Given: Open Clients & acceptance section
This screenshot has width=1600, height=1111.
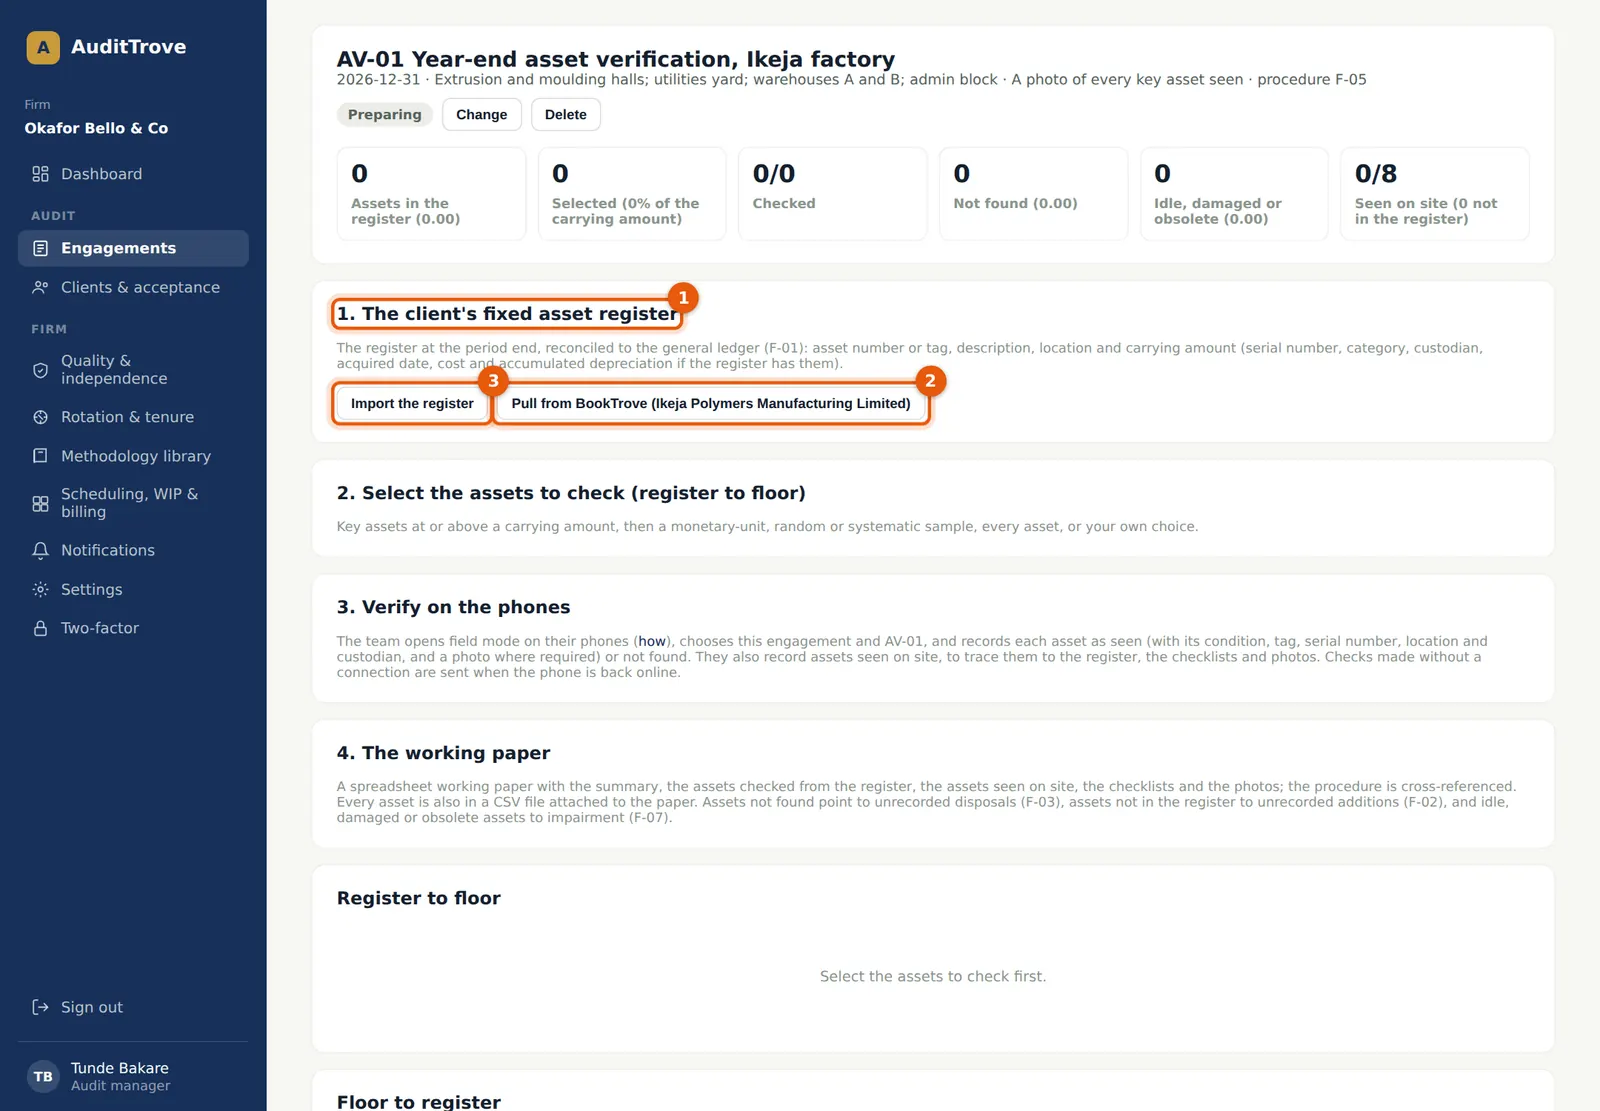Looking at the screenshot, I should [133, 287].
